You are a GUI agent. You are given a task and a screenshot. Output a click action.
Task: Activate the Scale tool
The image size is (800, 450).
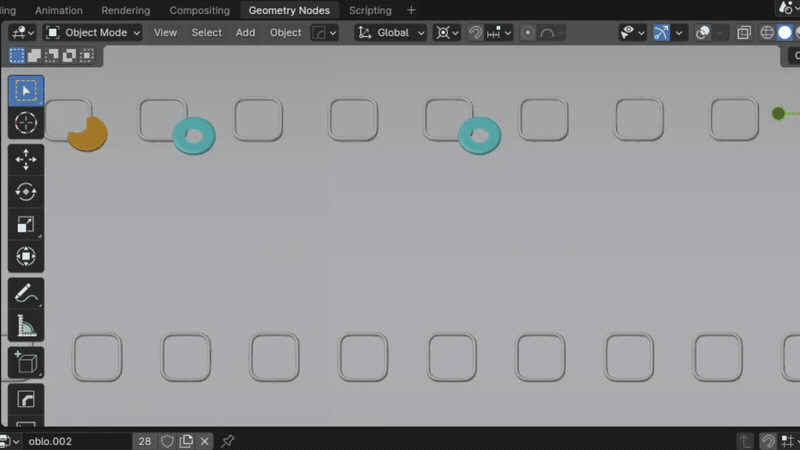pos(26,224)
